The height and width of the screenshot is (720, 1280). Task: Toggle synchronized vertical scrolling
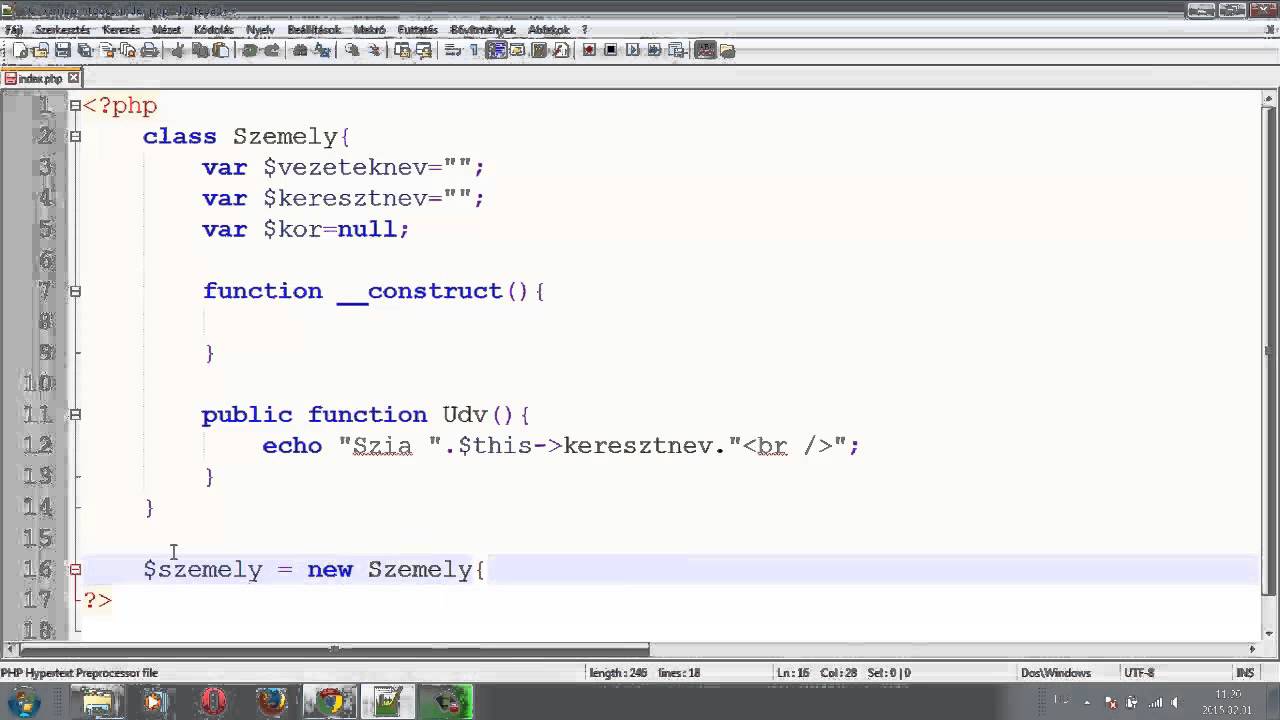click(402, 50)
